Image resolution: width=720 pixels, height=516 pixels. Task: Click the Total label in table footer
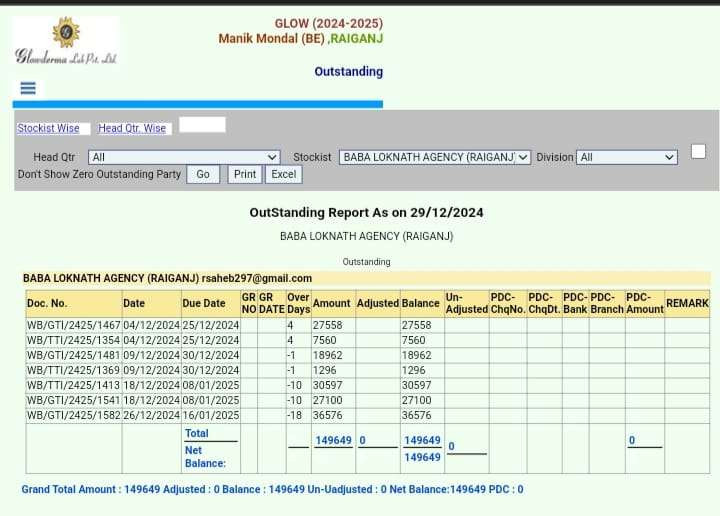197,433
